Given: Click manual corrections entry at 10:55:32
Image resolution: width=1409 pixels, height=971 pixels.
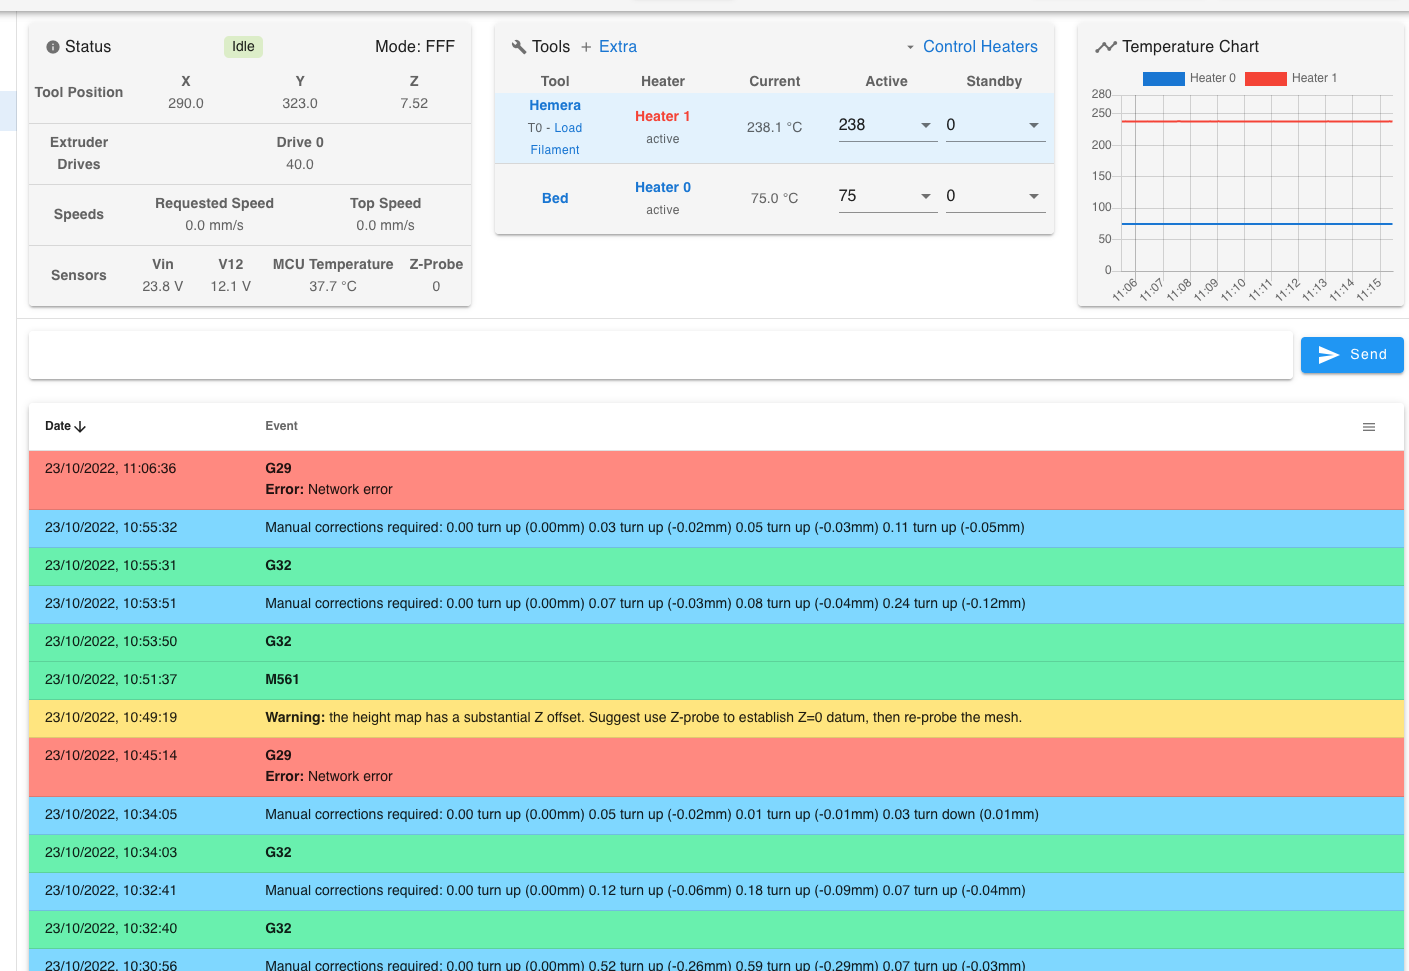Looking at the screenshot, I should 716,528.
